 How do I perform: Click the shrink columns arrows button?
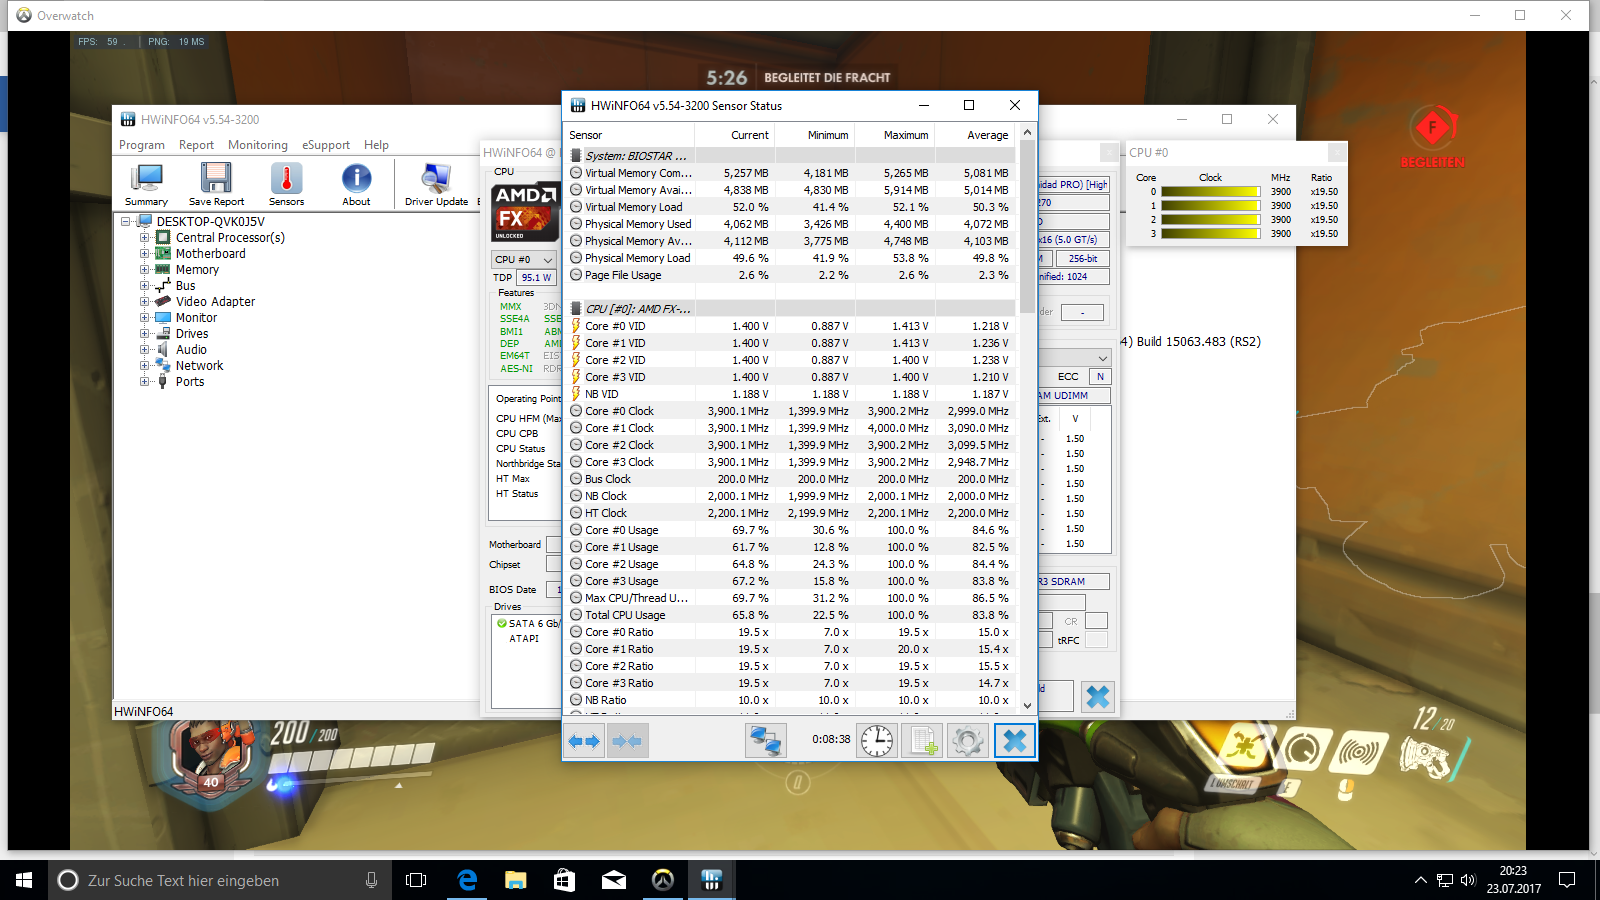(x=629, y=741)
